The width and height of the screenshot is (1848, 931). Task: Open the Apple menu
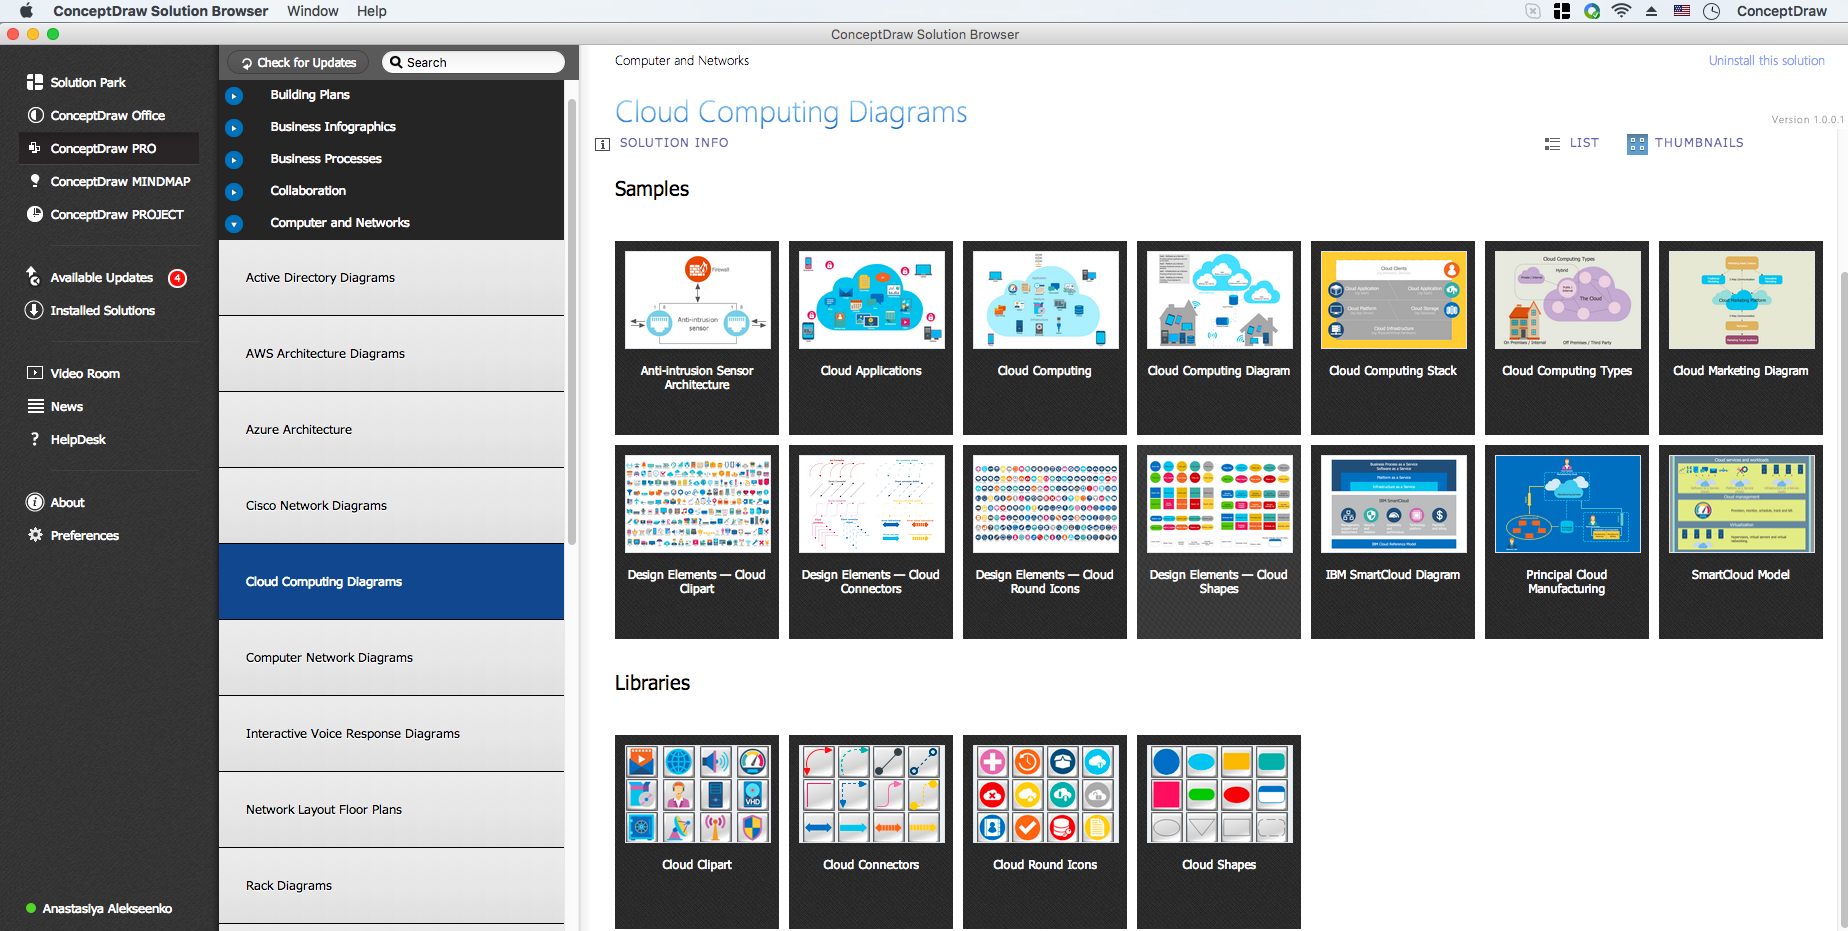[26, 11]
